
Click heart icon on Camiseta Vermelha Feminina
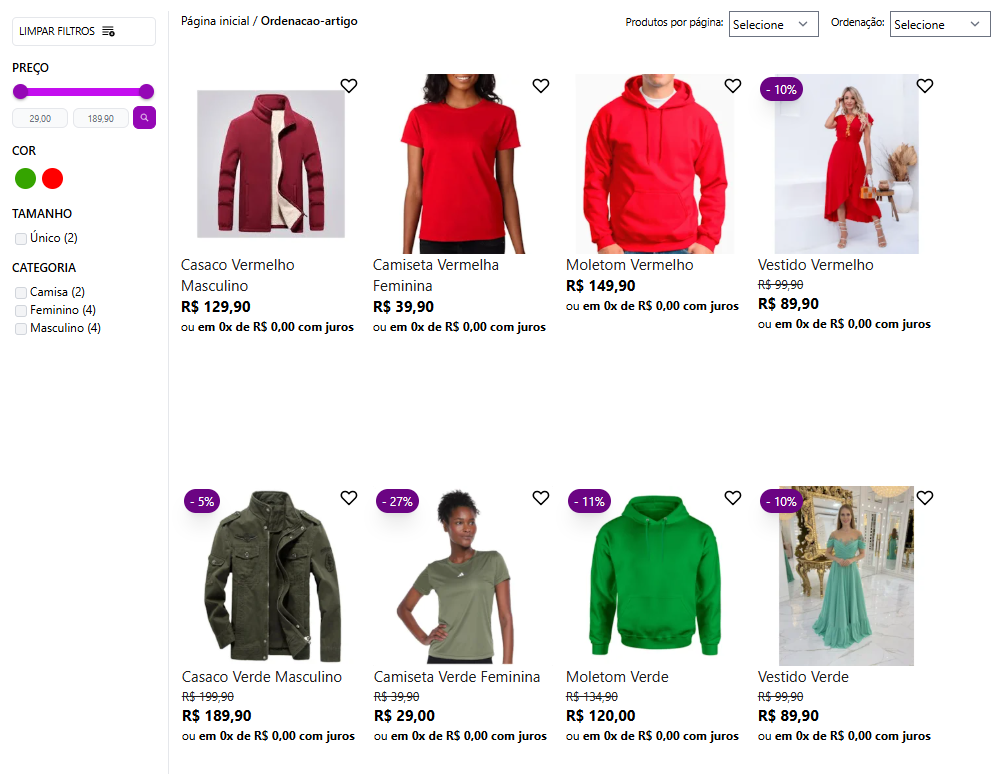(x=541, y=86)
